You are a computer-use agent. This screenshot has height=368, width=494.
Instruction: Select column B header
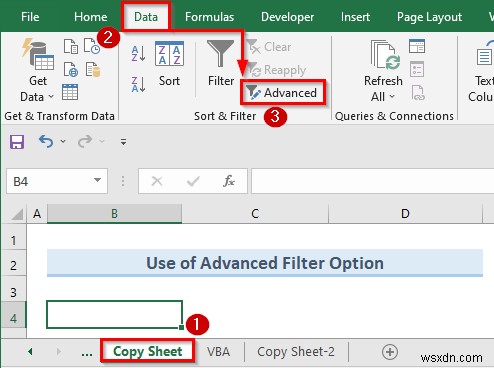[114, 214]
